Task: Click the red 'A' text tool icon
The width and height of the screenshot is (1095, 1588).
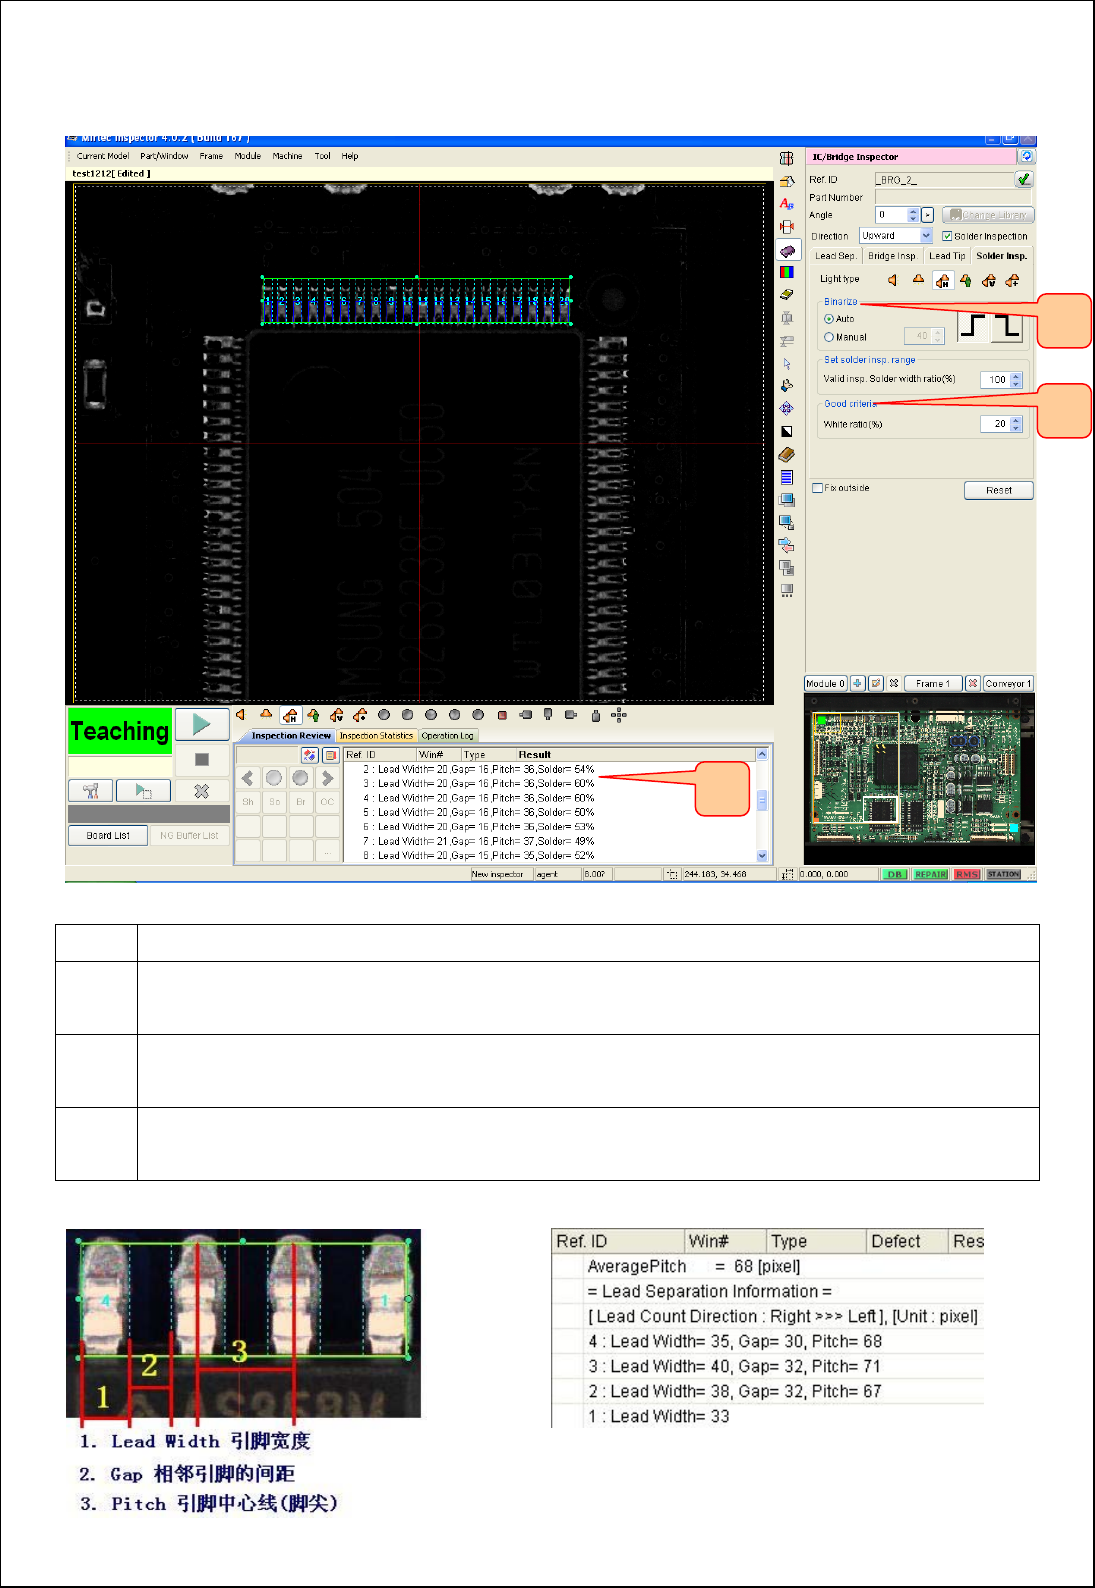Action: [787, 204]
